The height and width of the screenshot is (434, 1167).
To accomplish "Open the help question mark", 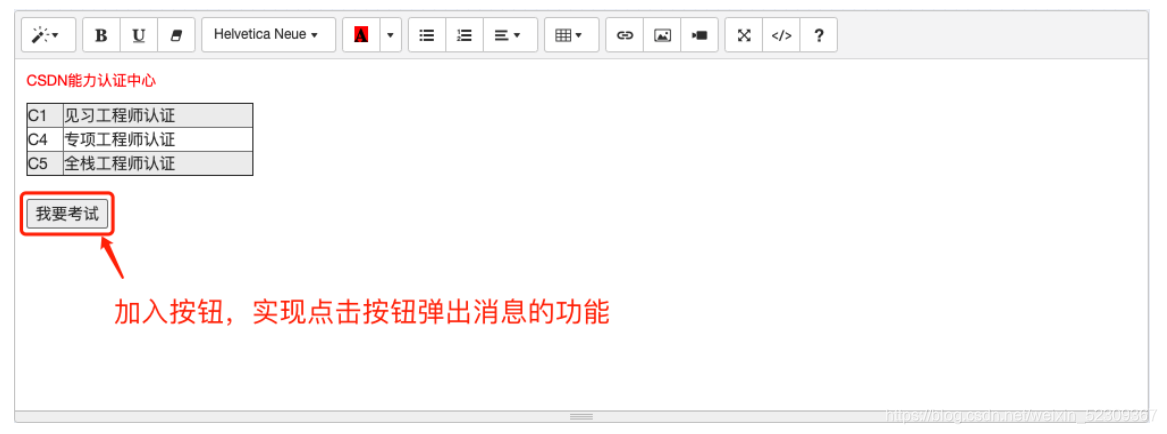I will [x=819, y=35].
